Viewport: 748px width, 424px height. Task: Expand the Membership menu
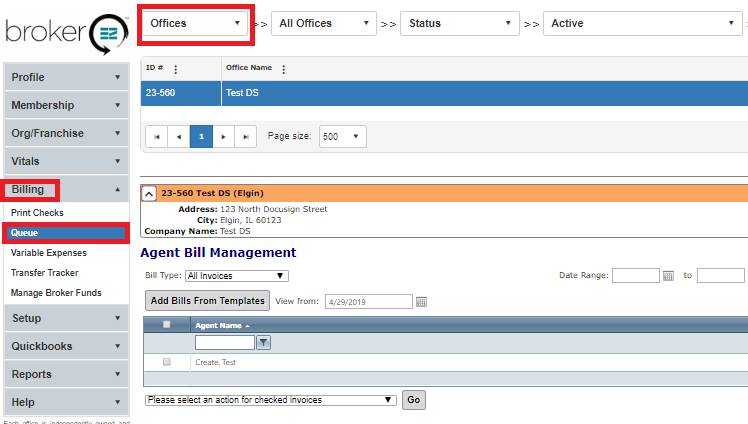tap(65, 105)
